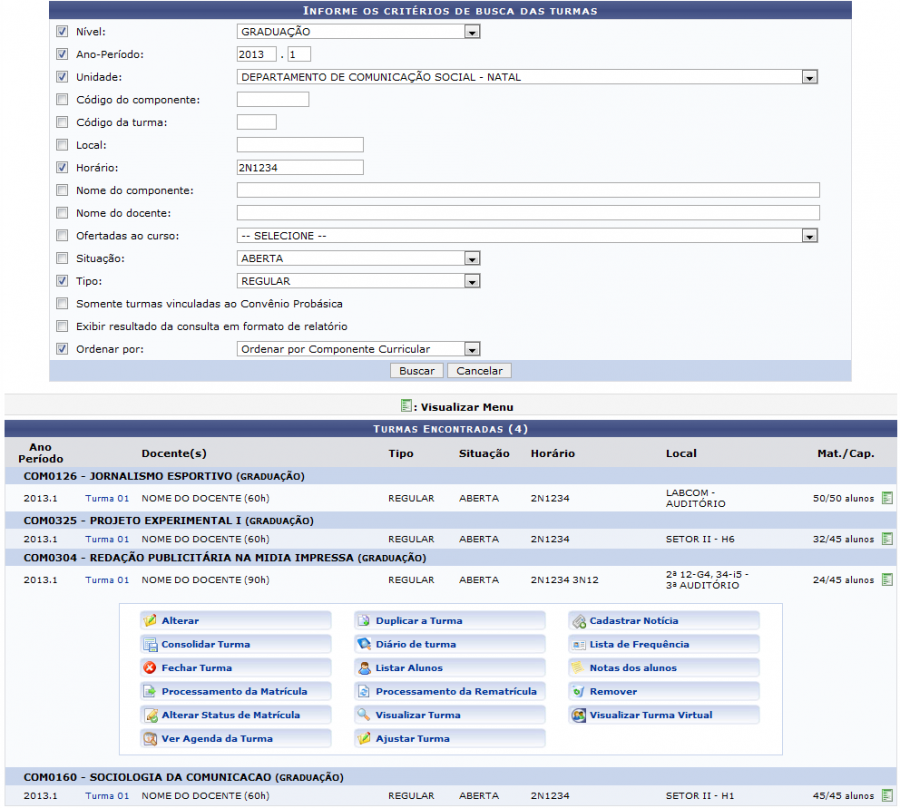Click the Notas dos alunos star icon

(x=578, y=668)
